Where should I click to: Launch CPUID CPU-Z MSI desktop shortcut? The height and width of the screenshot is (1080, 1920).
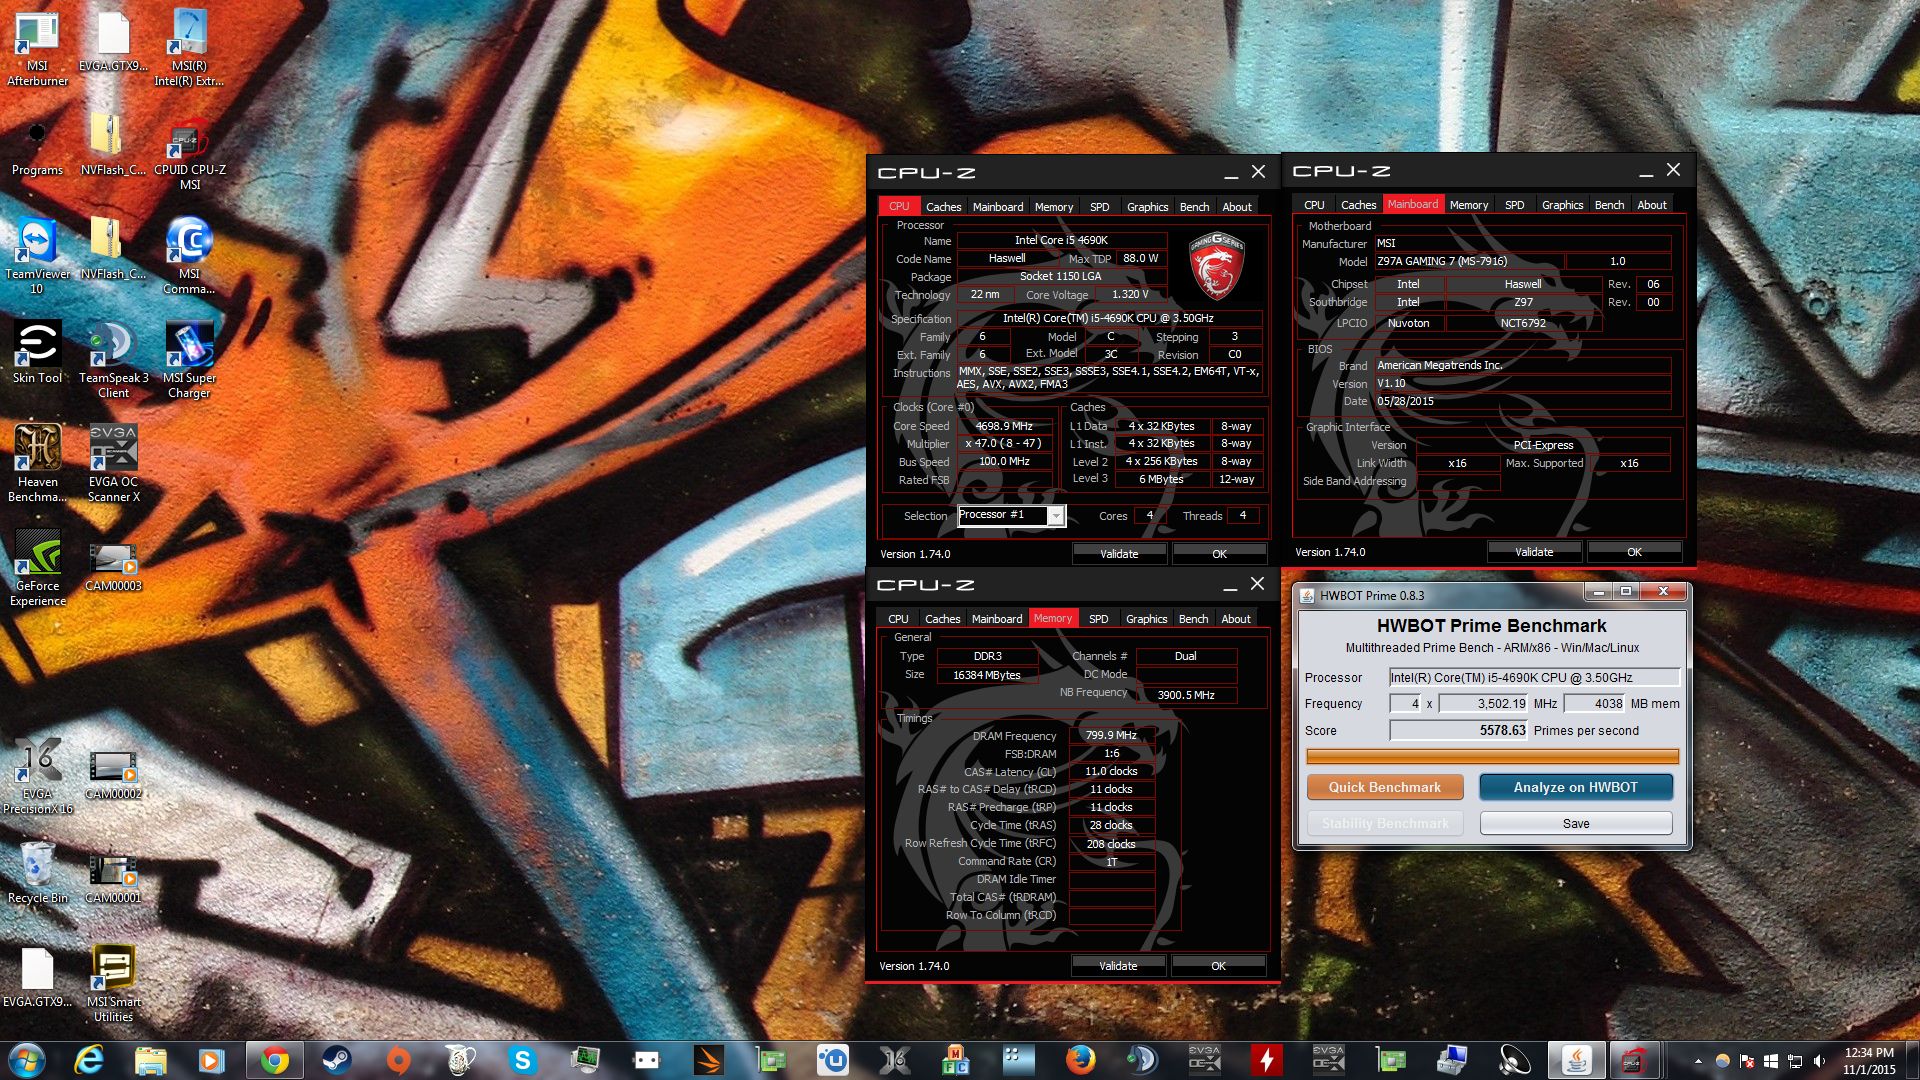189,155
